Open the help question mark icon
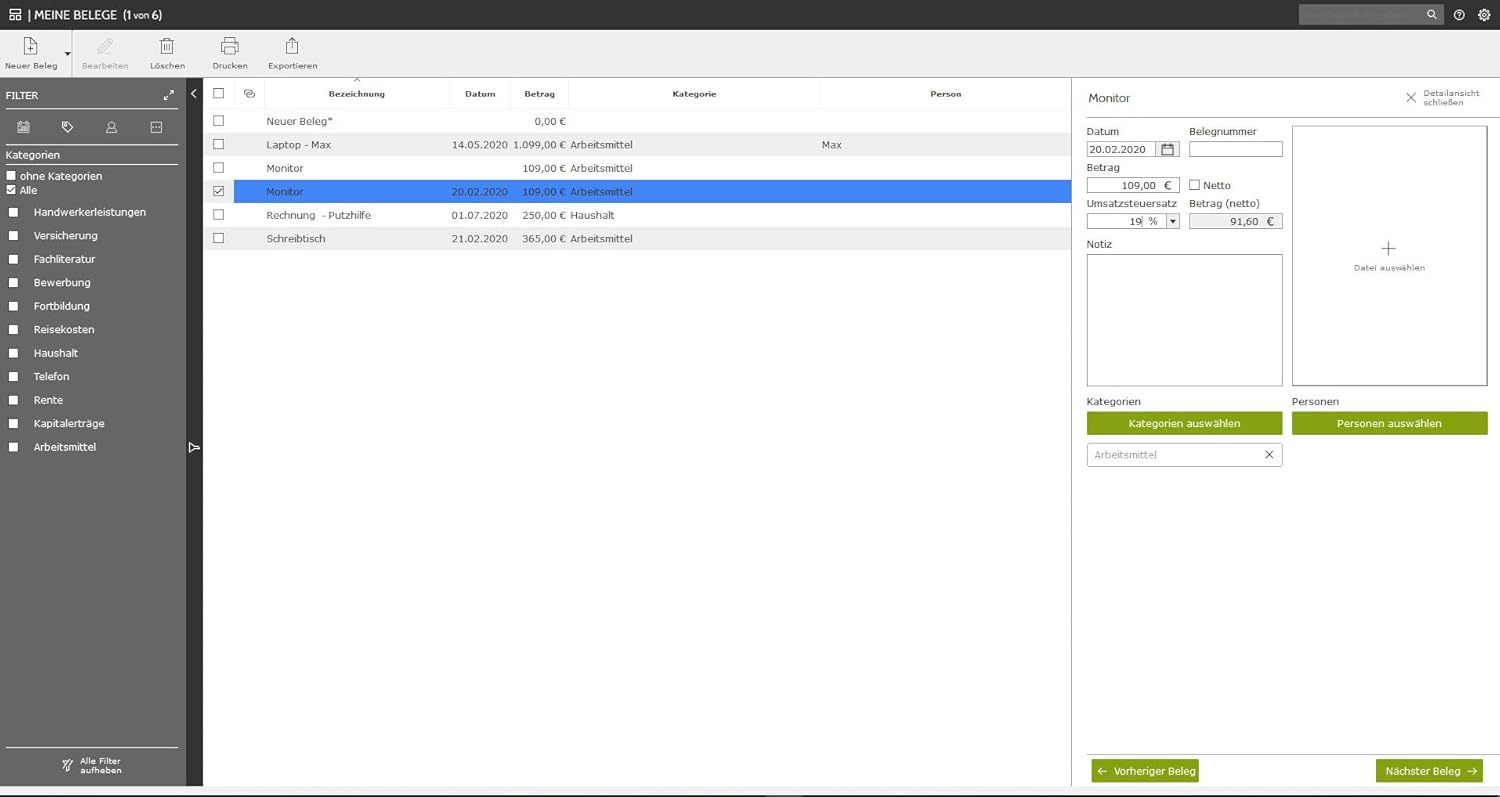The width and height of the screenshot is (1500, 797). click(1459, 15)
